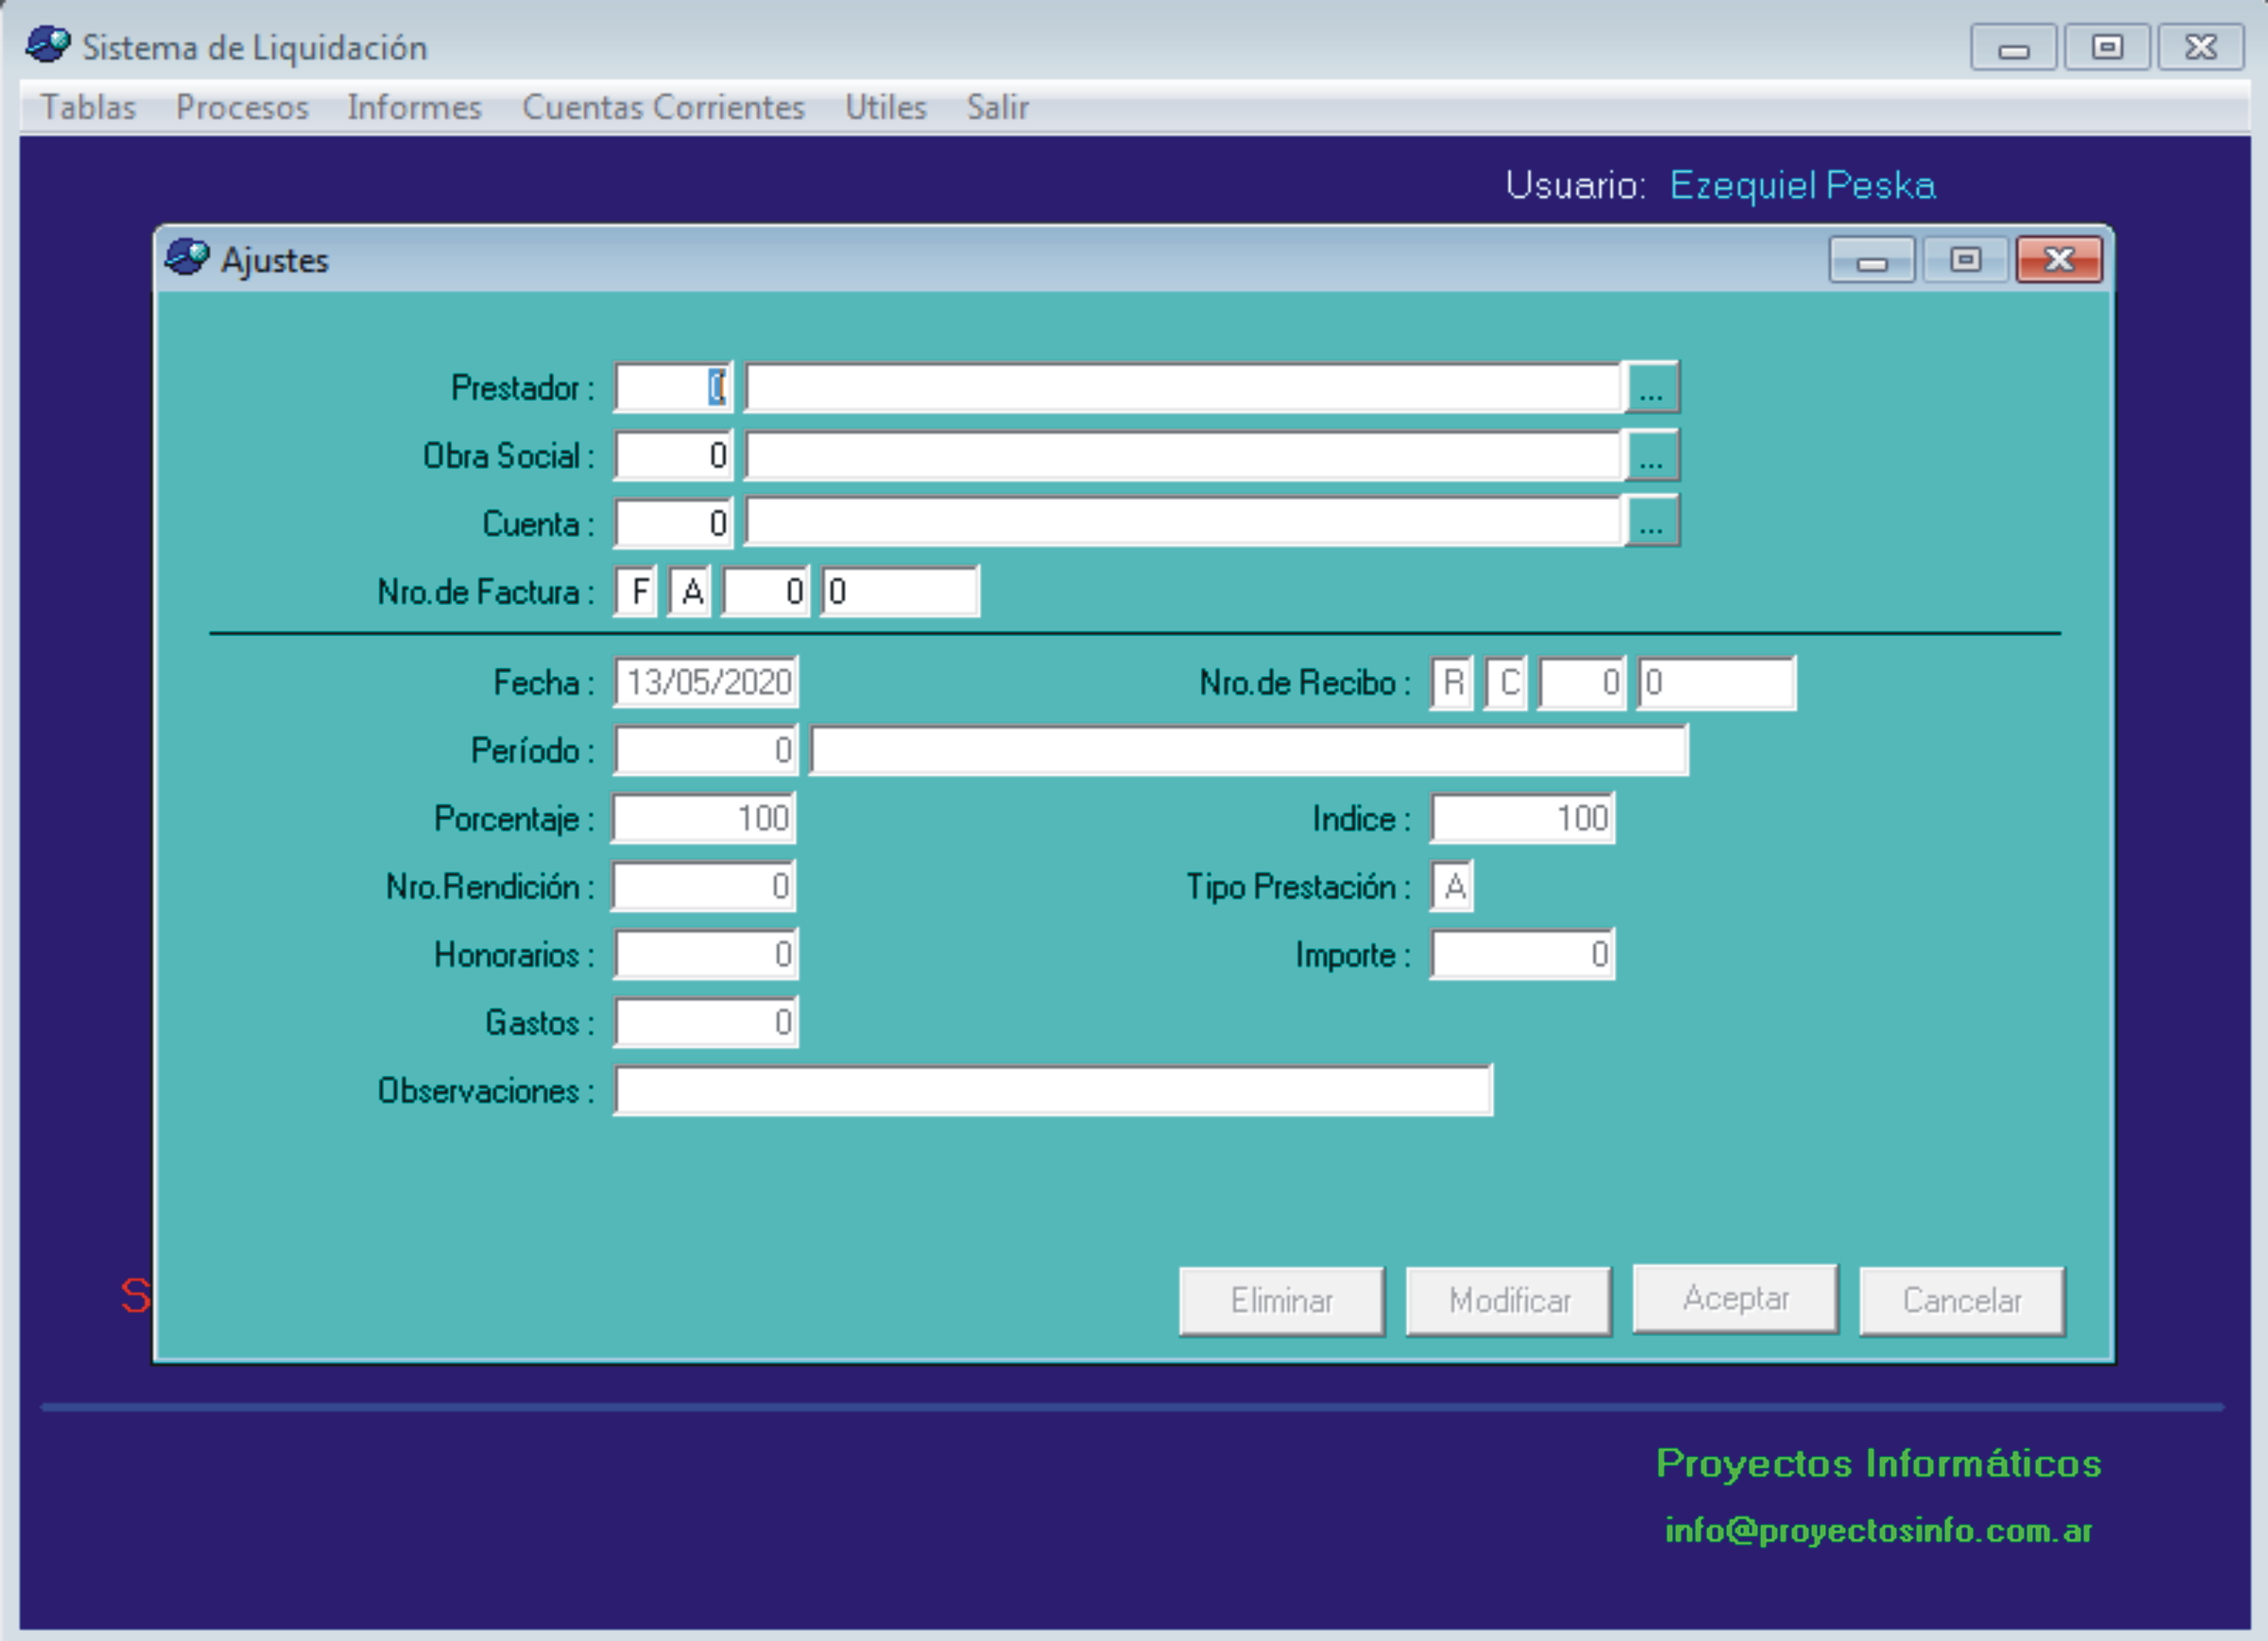Click the Nro.Rendición field

(705, 886)
